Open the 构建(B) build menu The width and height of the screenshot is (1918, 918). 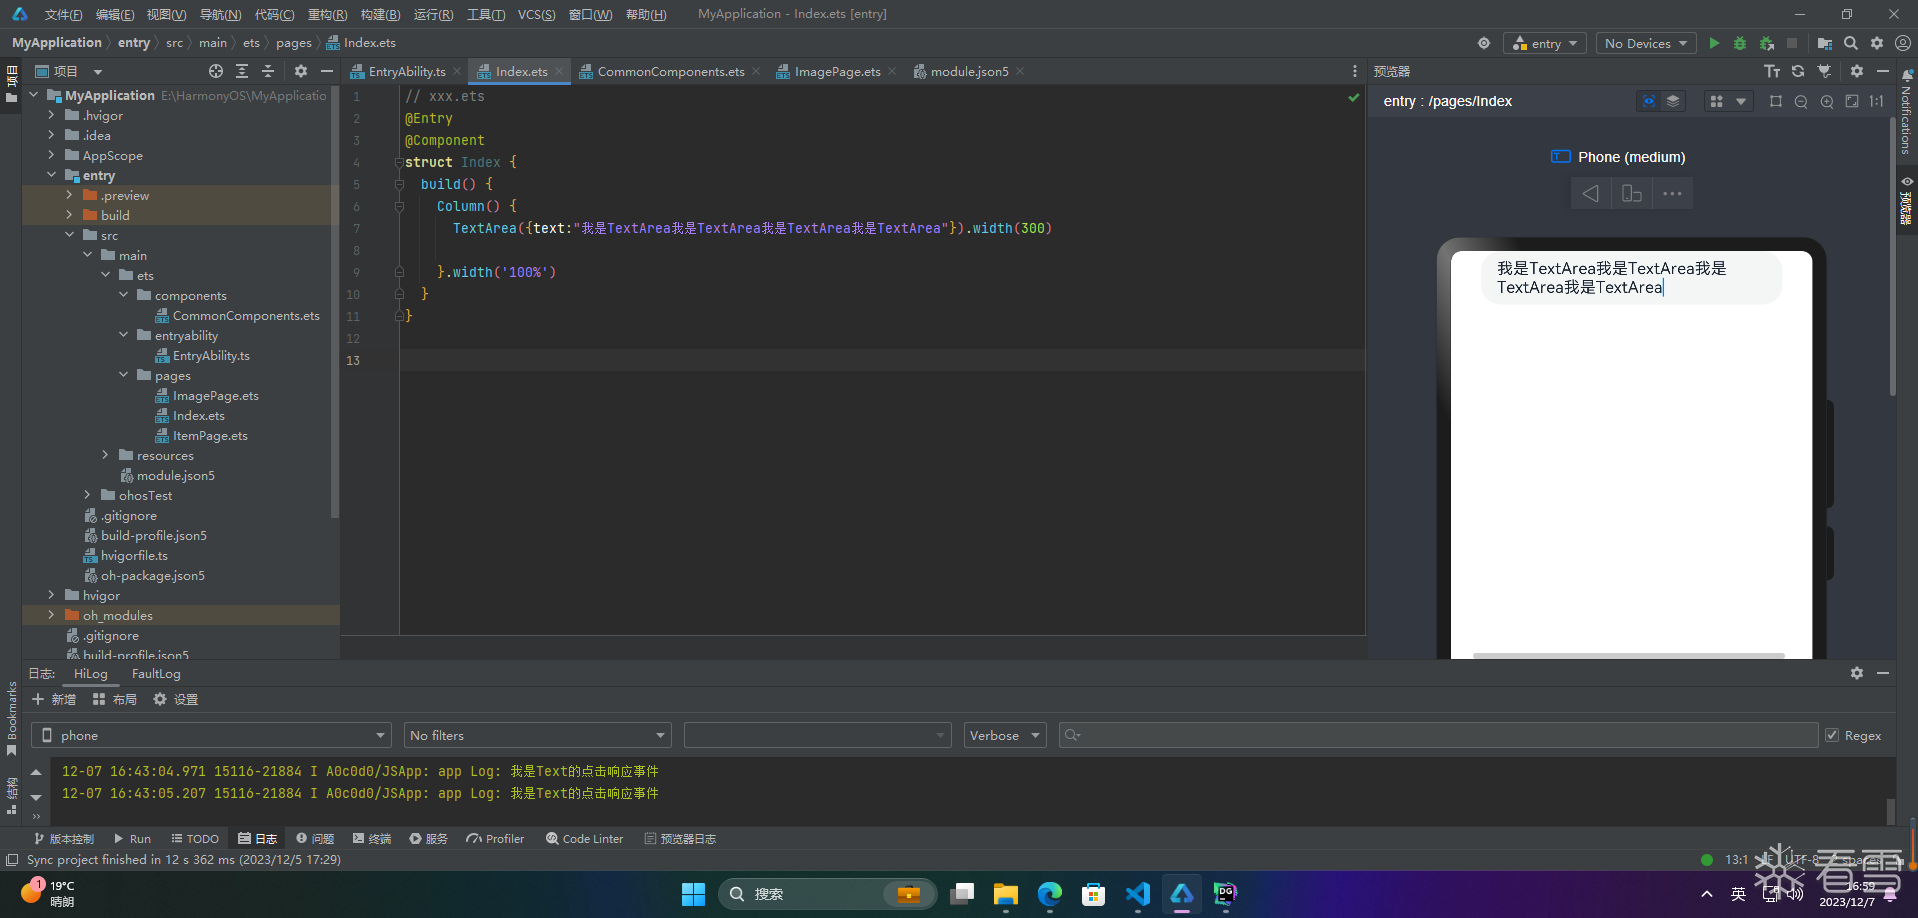click(x=380, y=14)
